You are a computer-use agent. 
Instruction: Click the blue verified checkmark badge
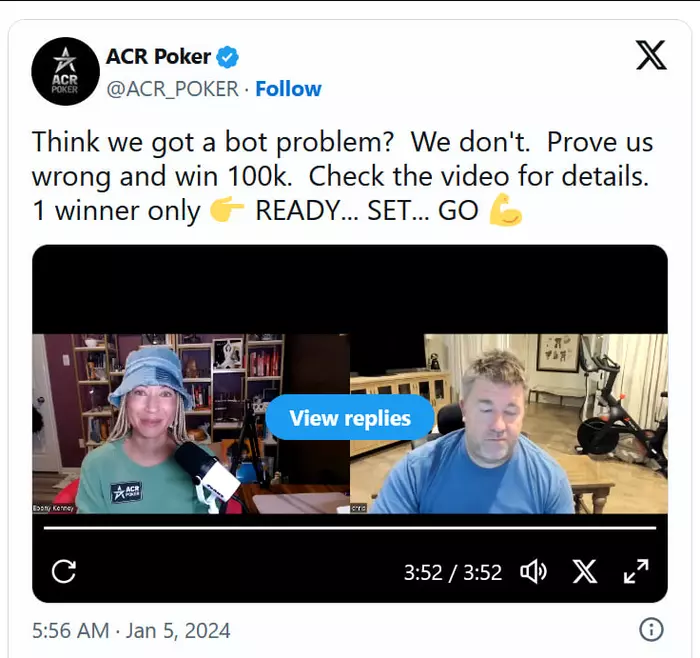[228, 57]
